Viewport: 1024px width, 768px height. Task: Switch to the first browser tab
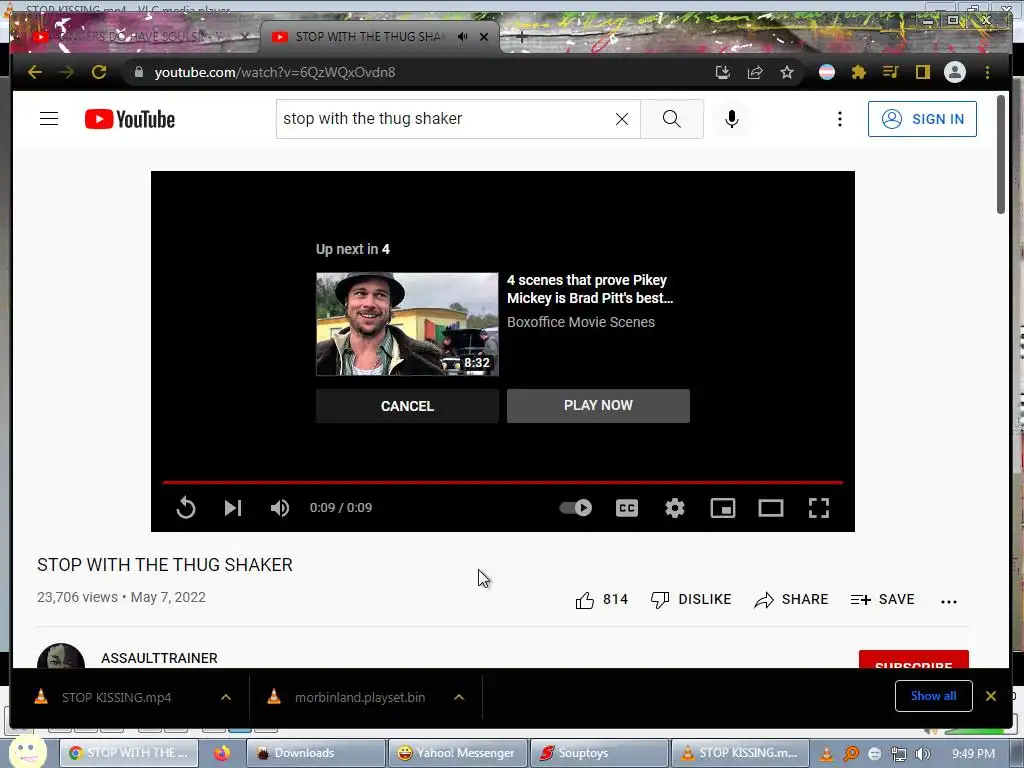point(135,37)
